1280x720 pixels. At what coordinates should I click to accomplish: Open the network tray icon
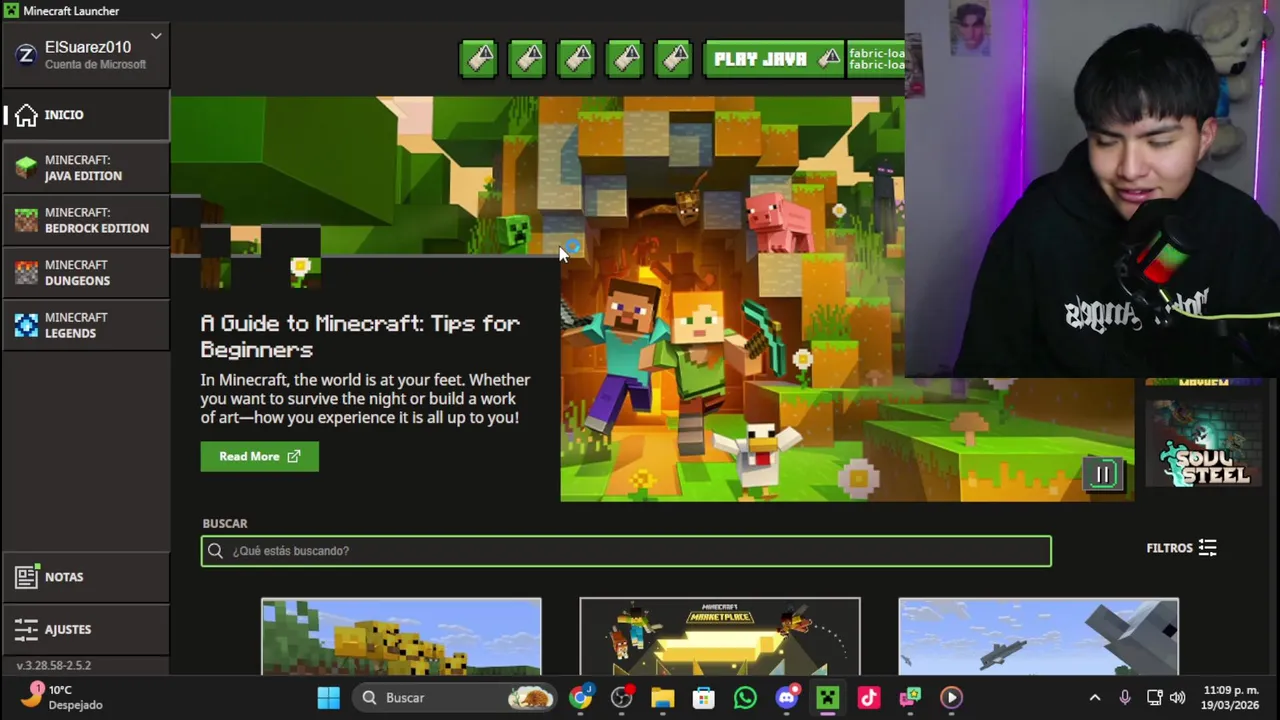(x=1154, y=698)
